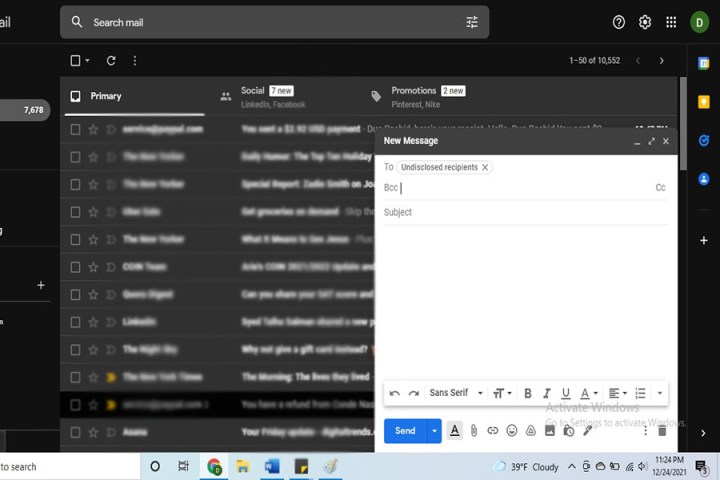Insert numbered list in compose
This screenshot has width=720, height=480.
point(640,393)
